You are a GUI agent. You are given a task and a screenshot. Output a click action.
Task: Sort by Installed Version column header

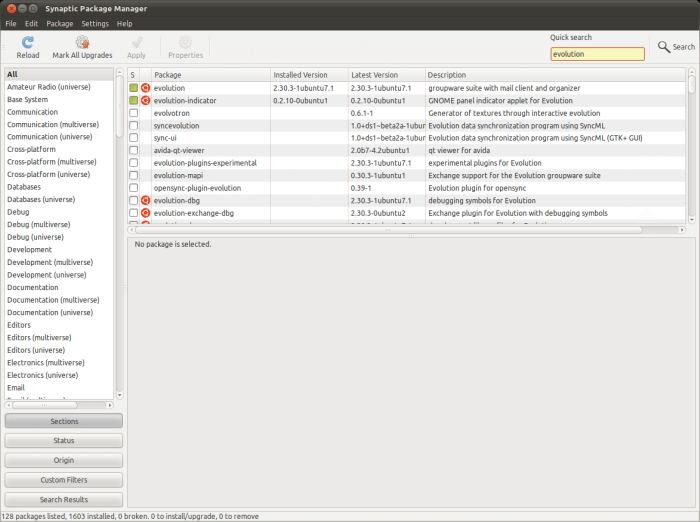pos(309,75)
